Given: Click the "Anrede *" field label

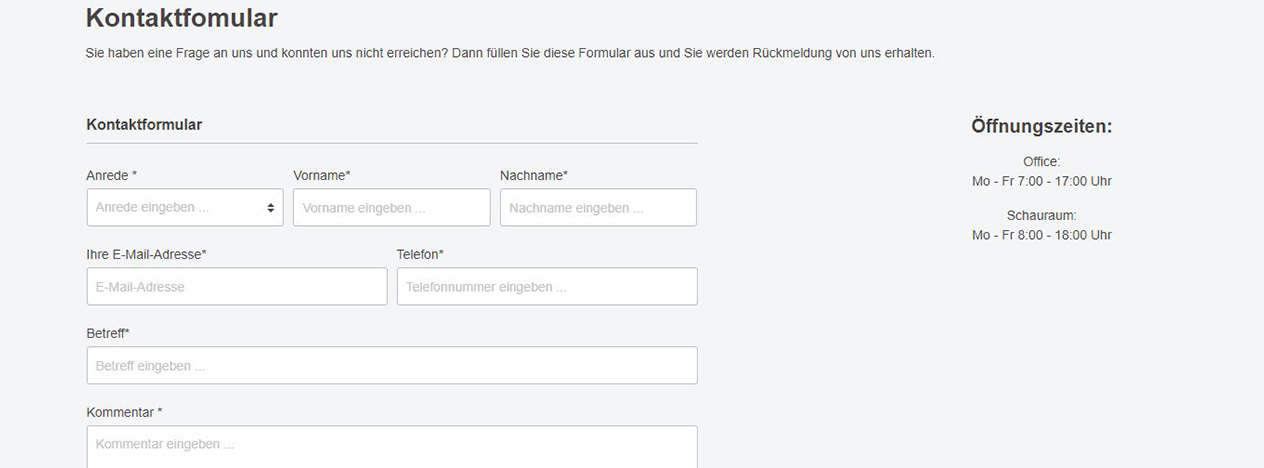Looking at the screenshot, I should 112,175.
